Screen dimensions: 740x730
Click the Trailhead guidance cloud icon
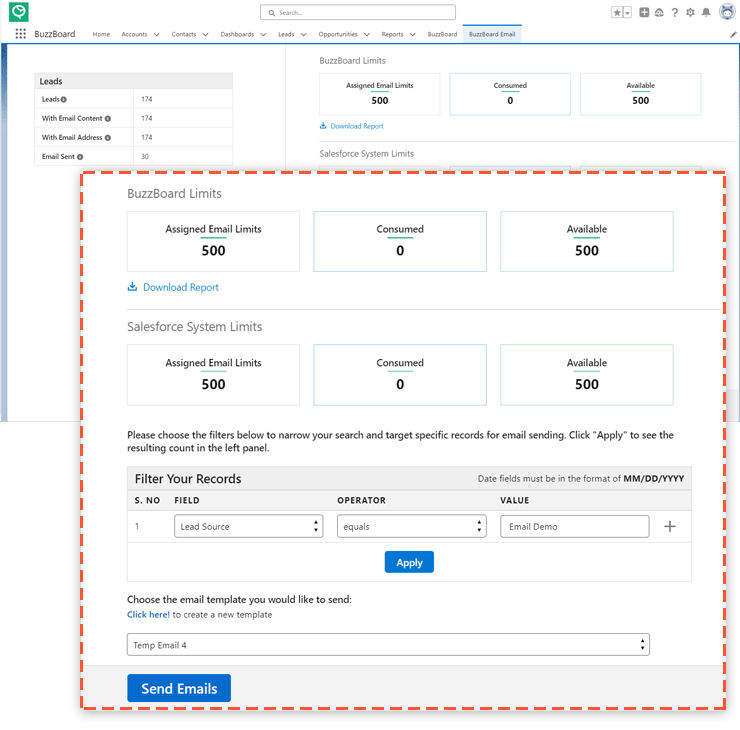[x=659, y=13]
